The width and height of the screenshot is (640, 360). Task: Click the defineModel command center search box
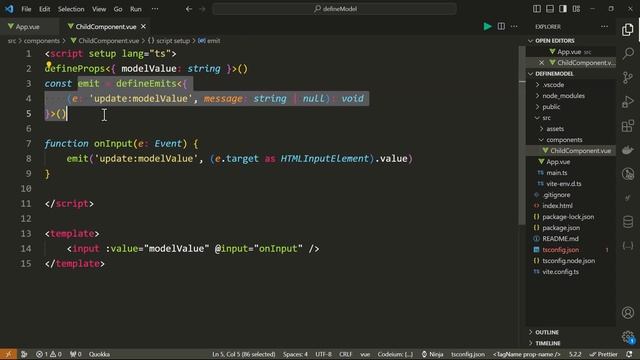[334, 9]
